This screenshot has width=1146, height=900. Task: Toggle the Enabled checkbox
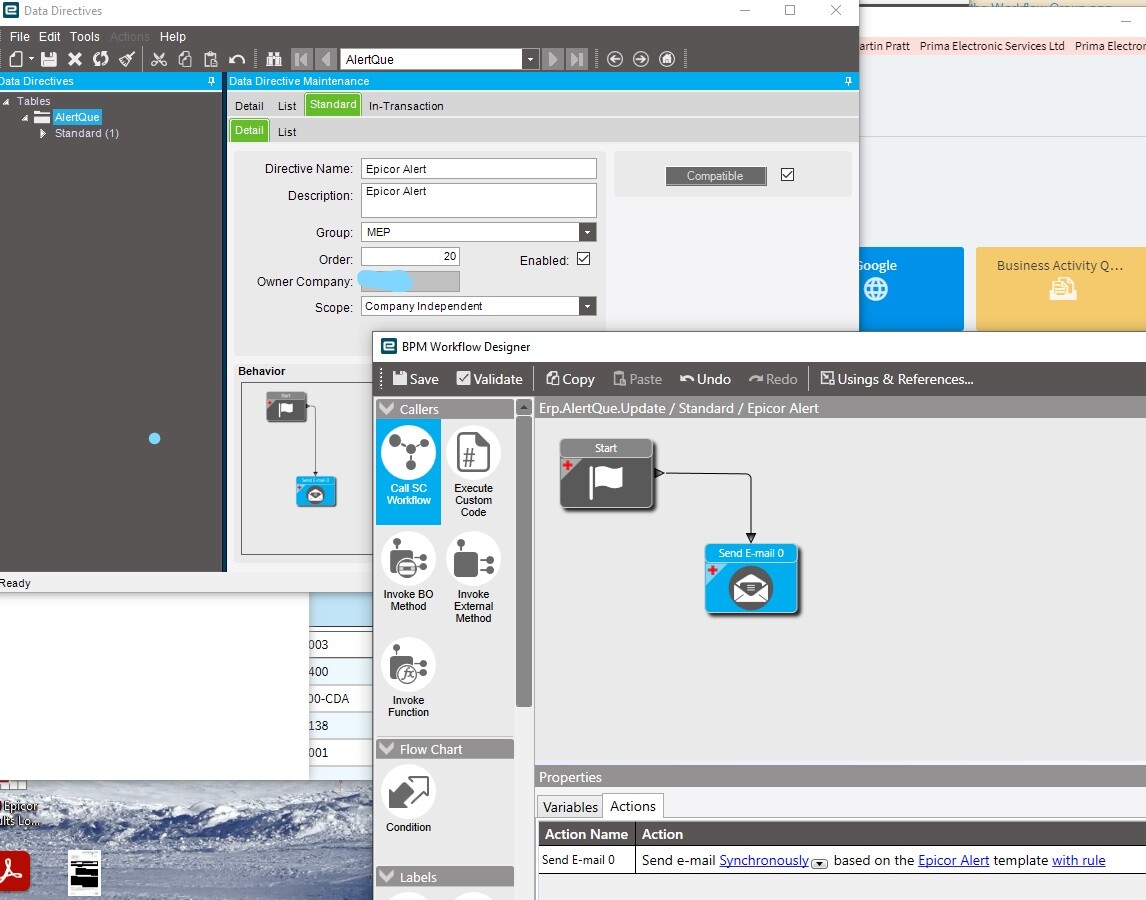point(583,259)
